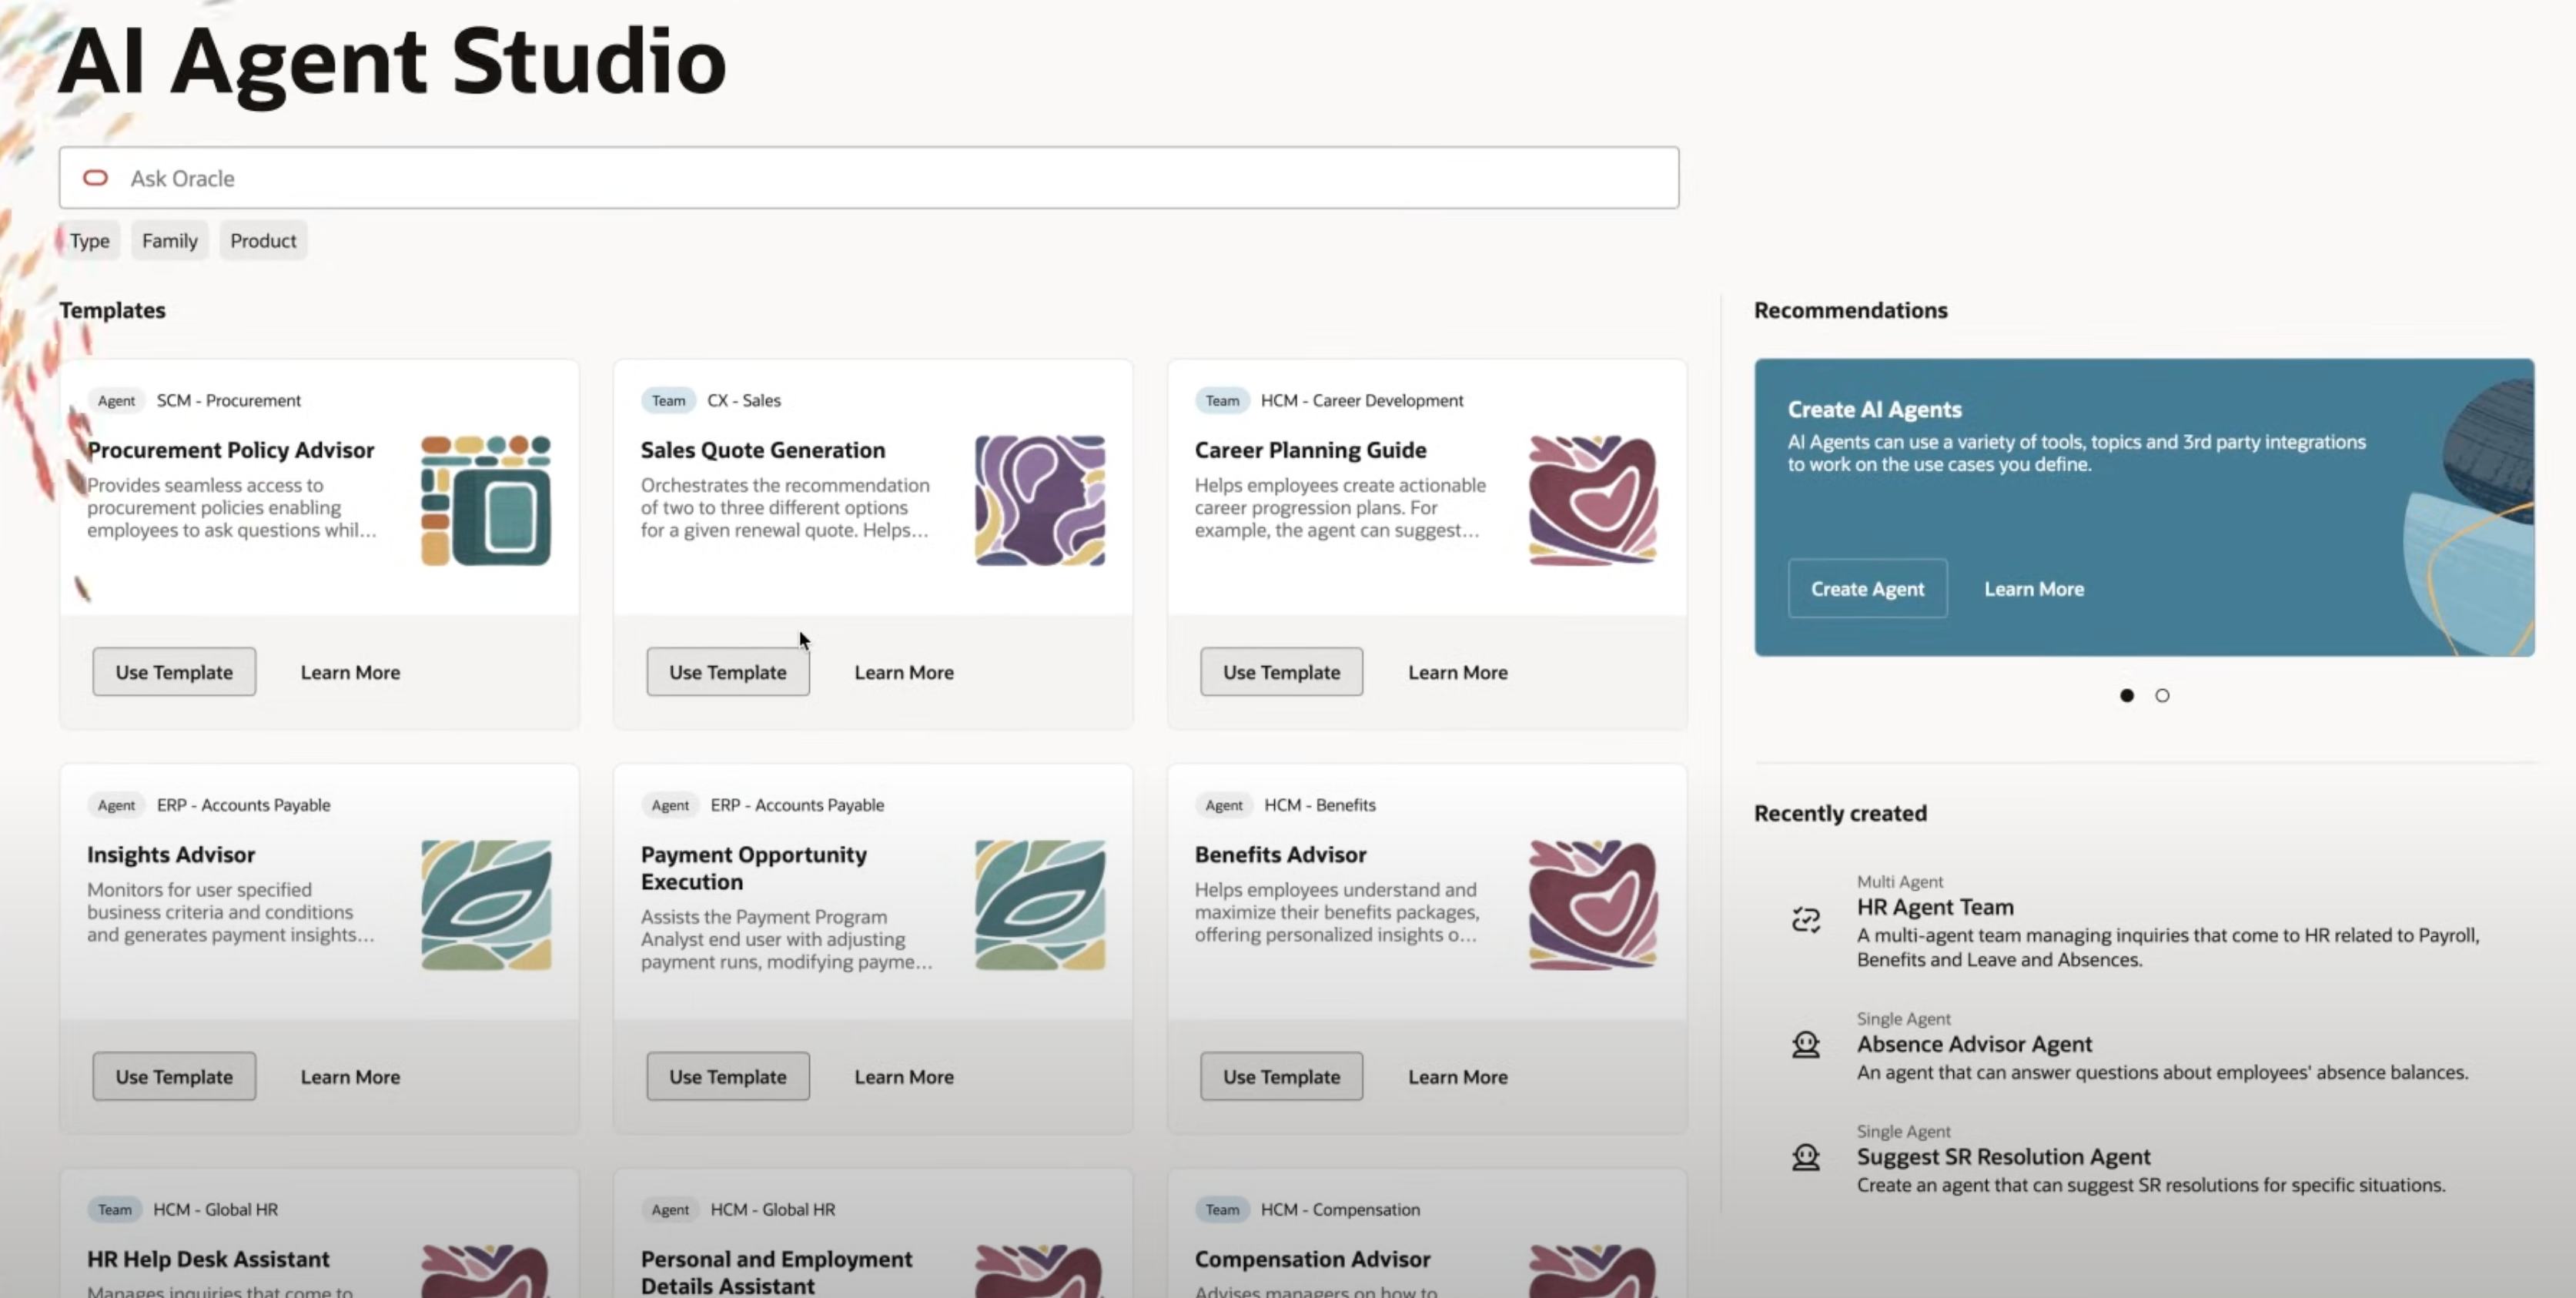Click the Procurement Policy Advisor artwork thumbnail

(485, 500)
